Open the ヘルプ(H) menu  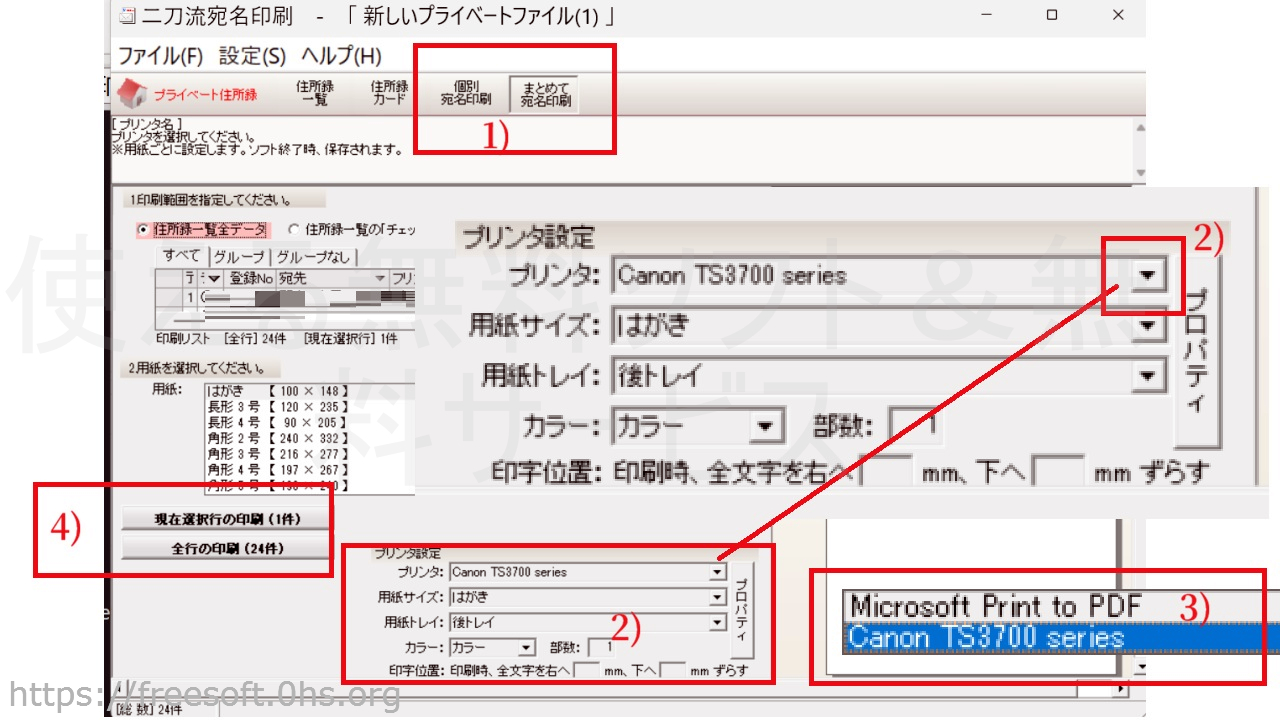341,56
